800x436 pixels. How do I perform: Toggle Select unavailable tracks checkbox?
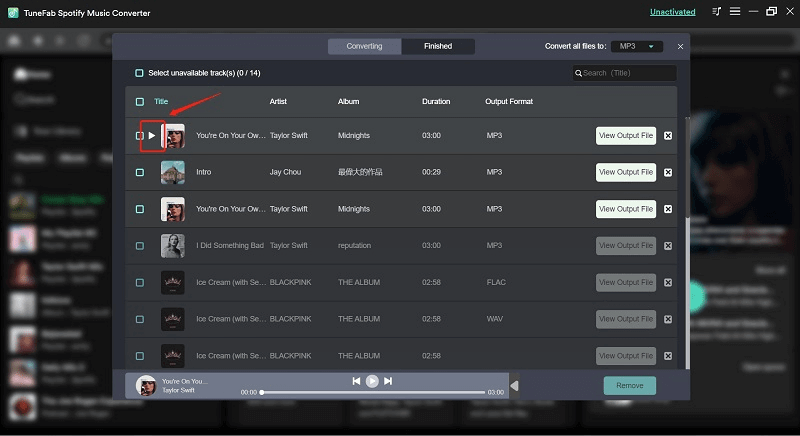click(x=139, y=73)
